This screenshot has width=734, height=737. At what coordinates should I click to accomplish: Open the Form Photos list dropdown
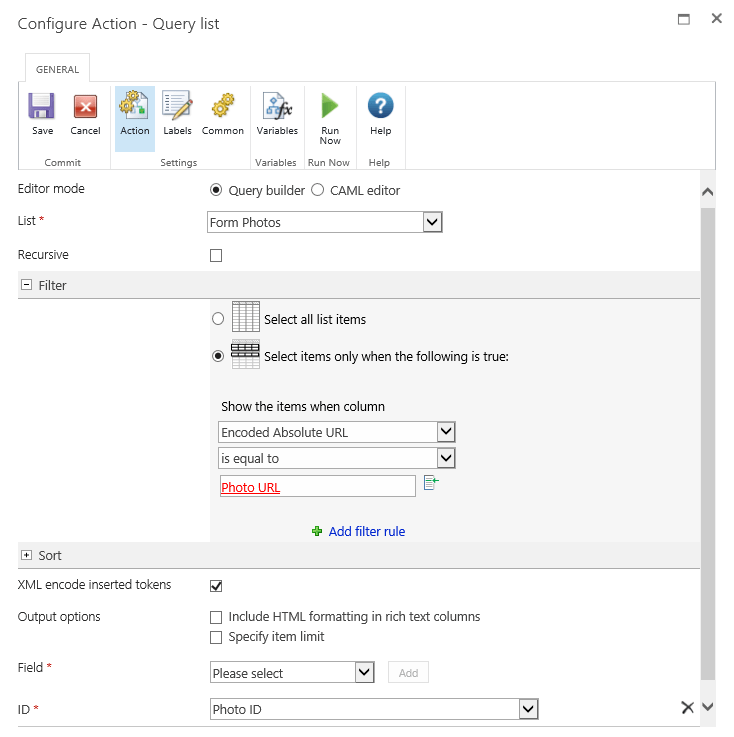point(325,222)
